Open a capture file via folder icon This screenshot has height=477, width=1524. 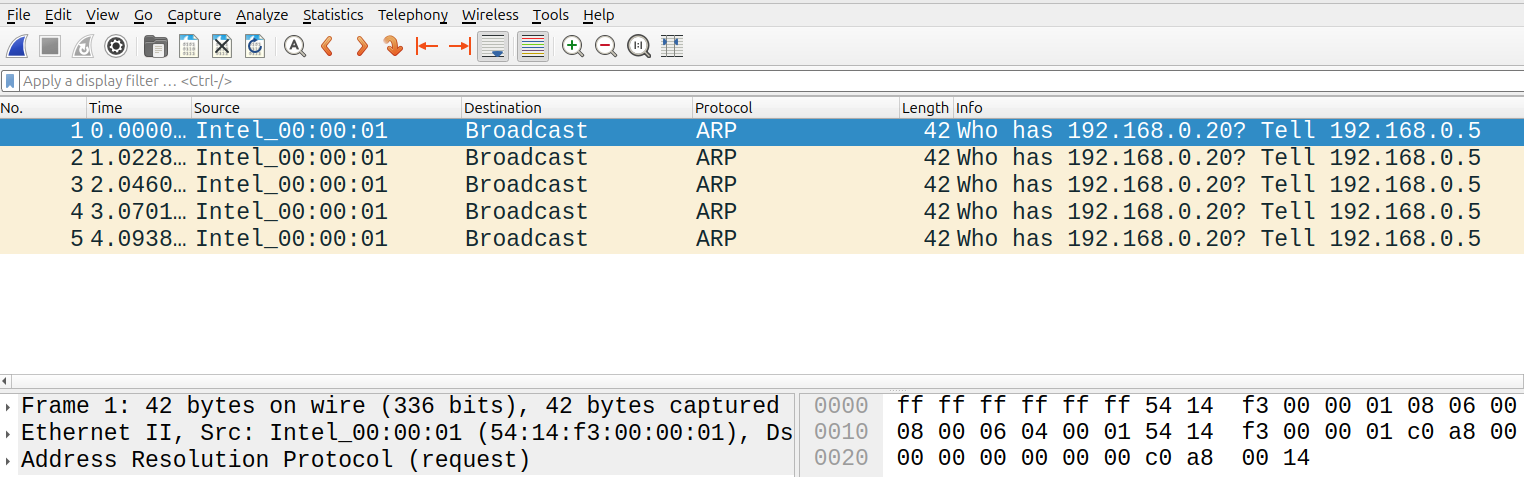(x=156, y=46)
